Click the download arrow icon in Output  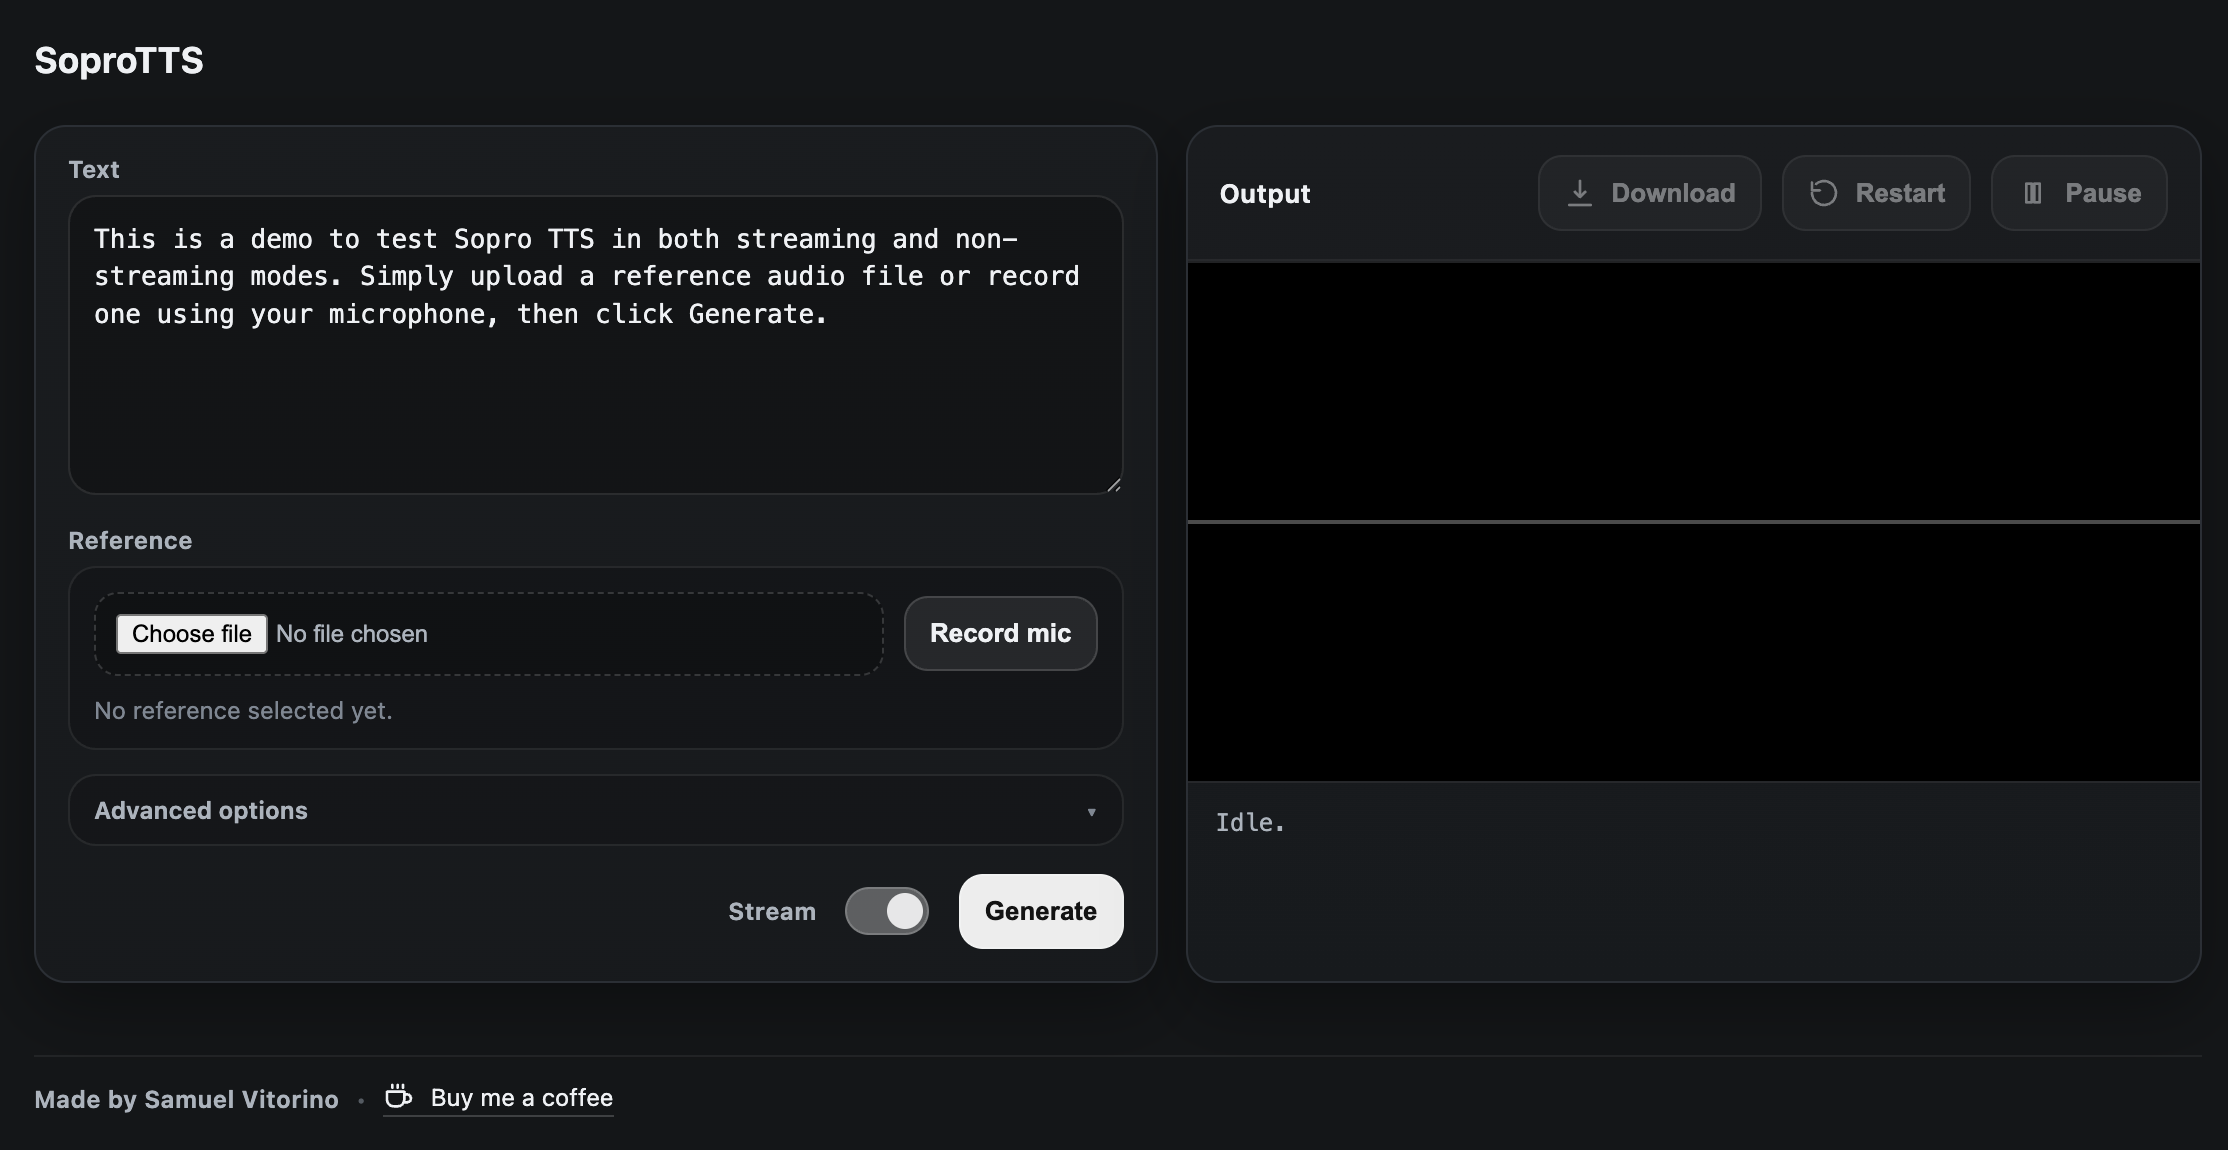[1581, 192]
